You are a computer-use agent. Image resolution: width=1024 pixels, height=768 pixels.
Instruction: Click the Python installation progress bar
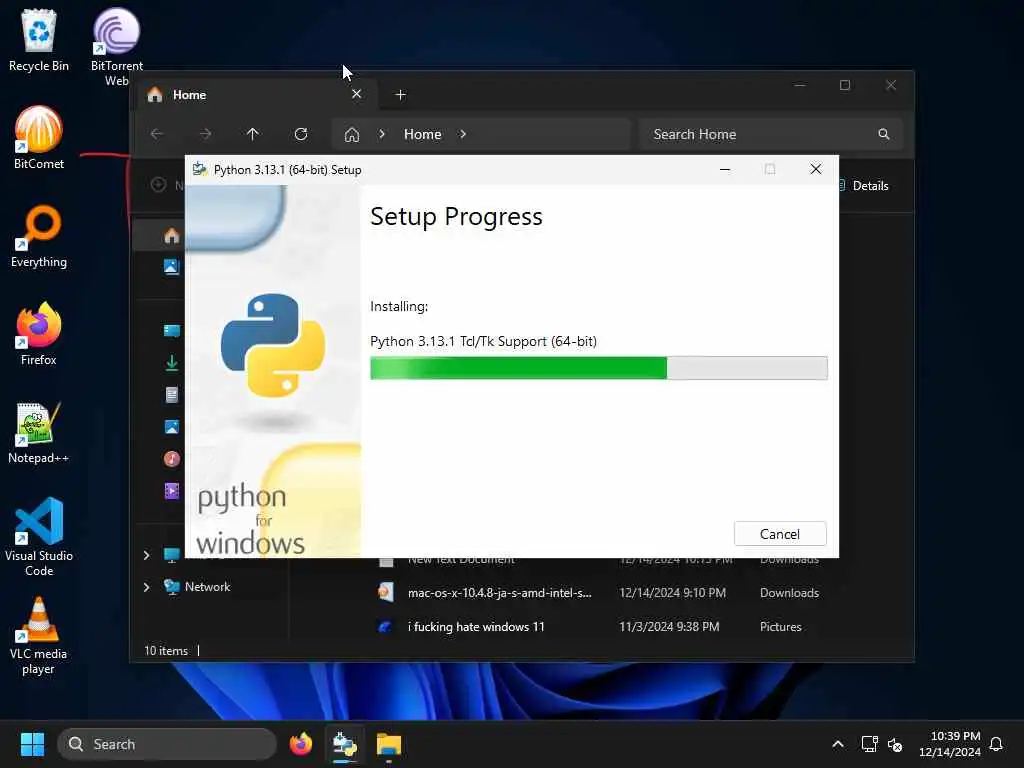[x=598, y=368]
